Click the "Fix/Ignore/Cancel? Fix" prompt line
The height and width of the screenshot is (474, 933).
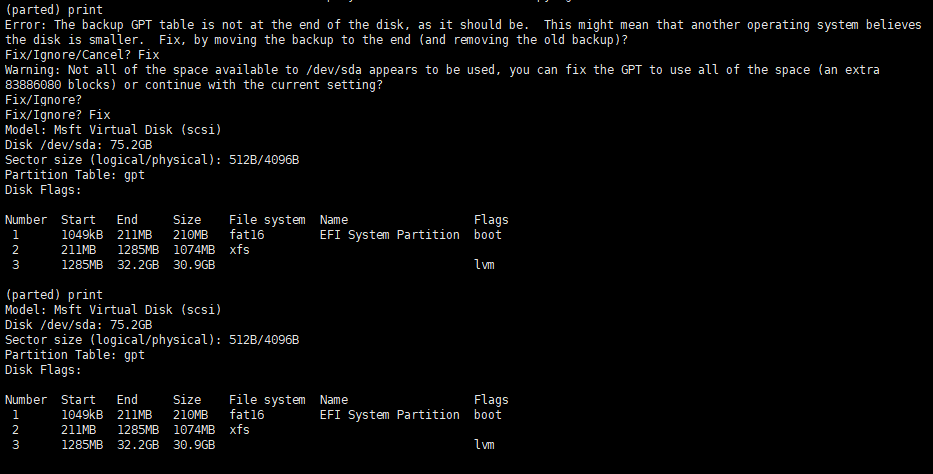tap(82, 55)
